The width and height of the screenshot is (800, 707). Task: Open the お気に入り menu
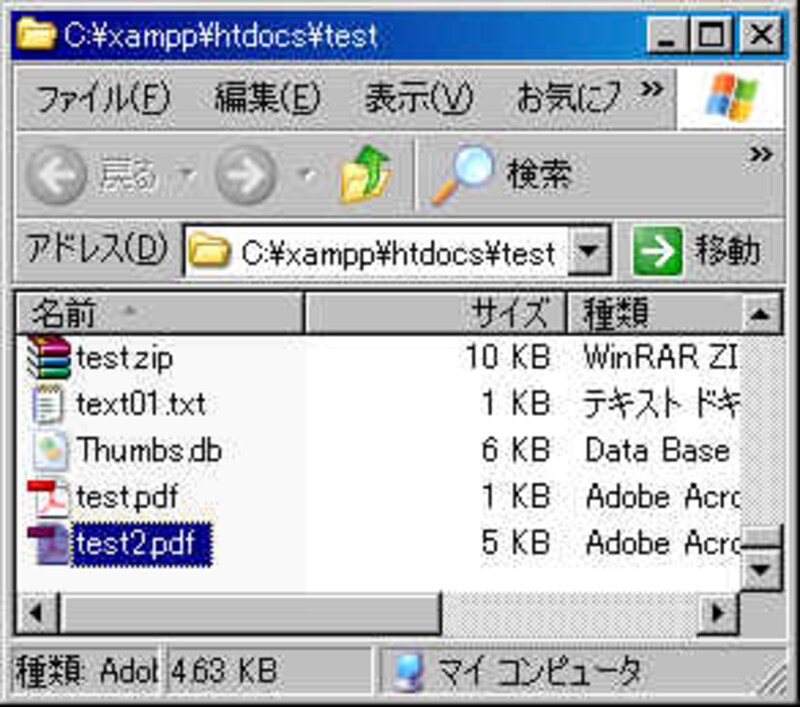click(x=569, y=97)
